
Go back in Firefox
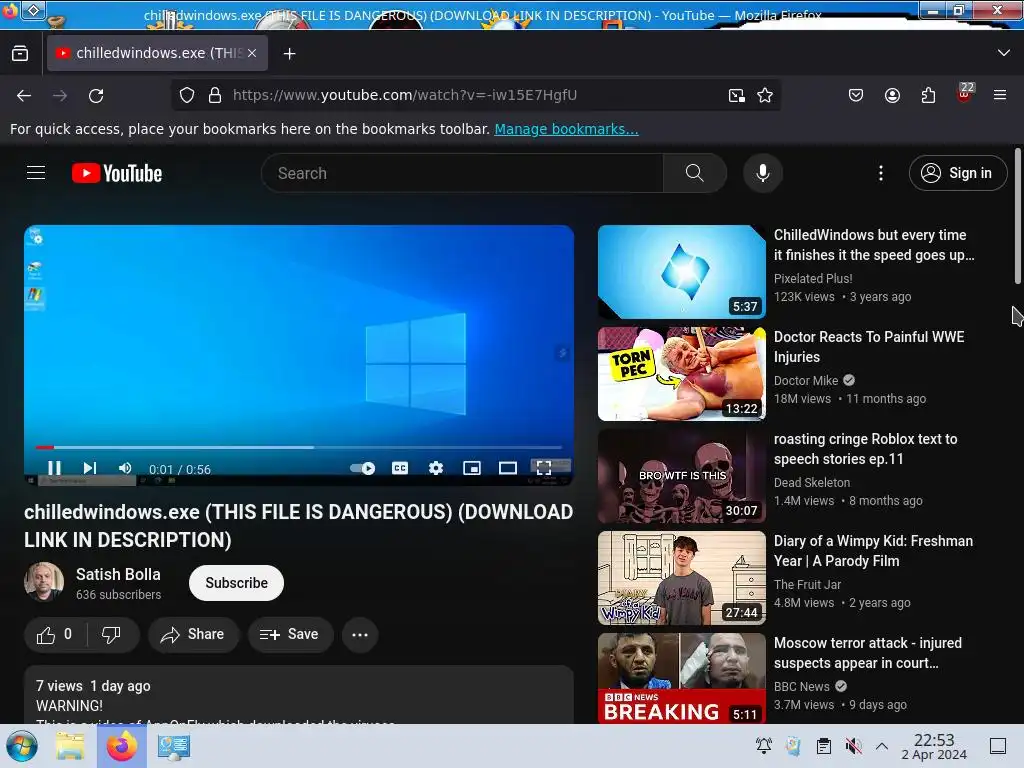[24, 95]
